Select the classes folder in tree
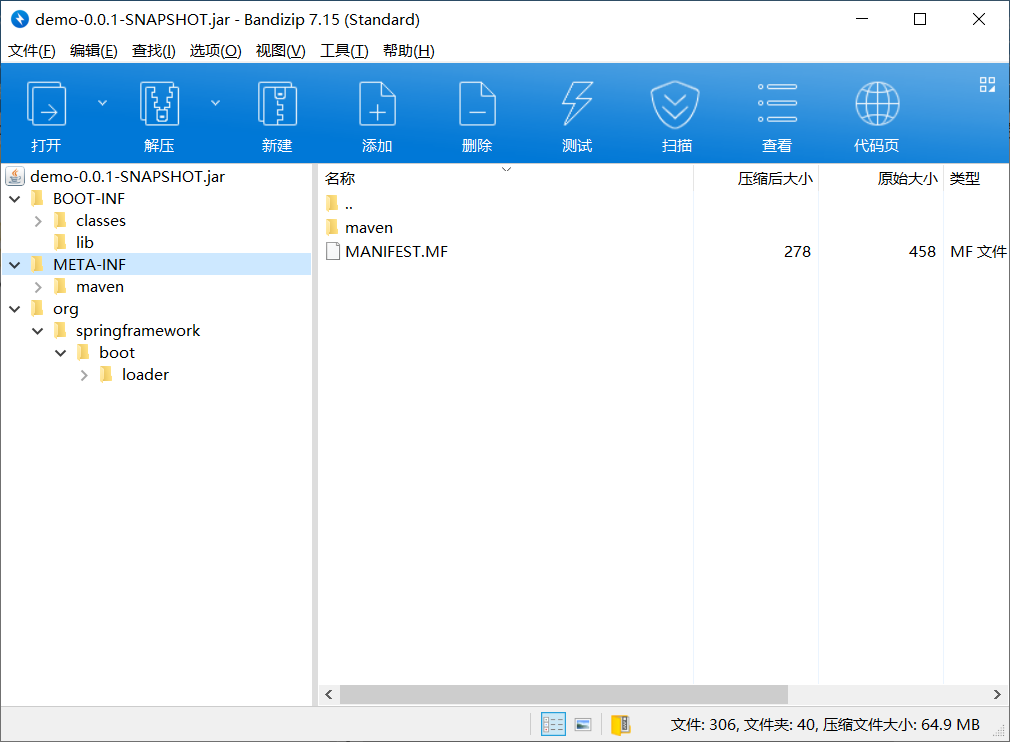The width and height of the screenshot is (1010, 742). (100, 221)
